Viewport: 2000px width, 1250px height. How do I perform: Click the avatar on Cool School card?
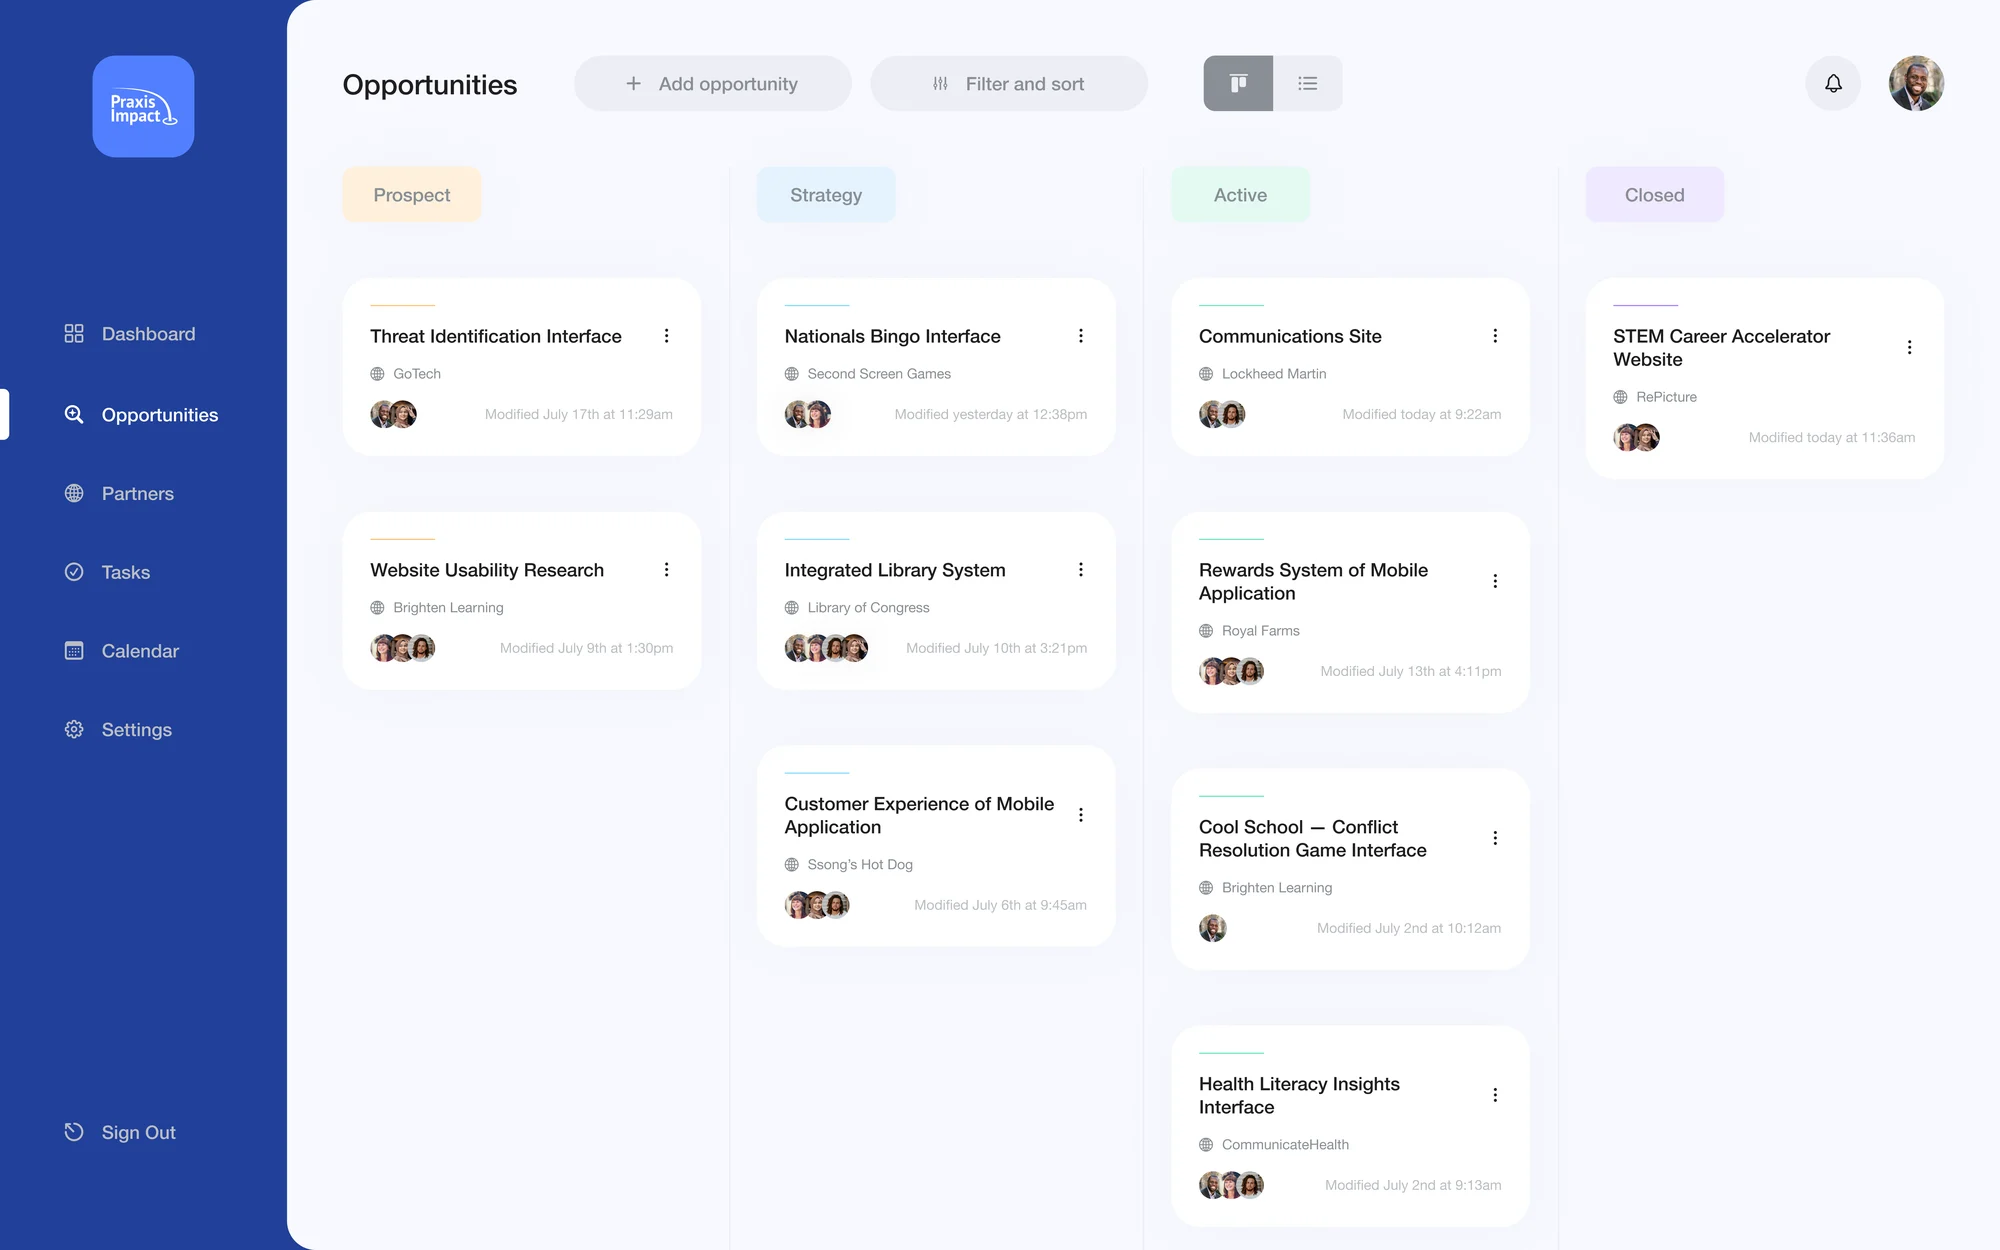pyautogui.click(x=1213, y=928)
